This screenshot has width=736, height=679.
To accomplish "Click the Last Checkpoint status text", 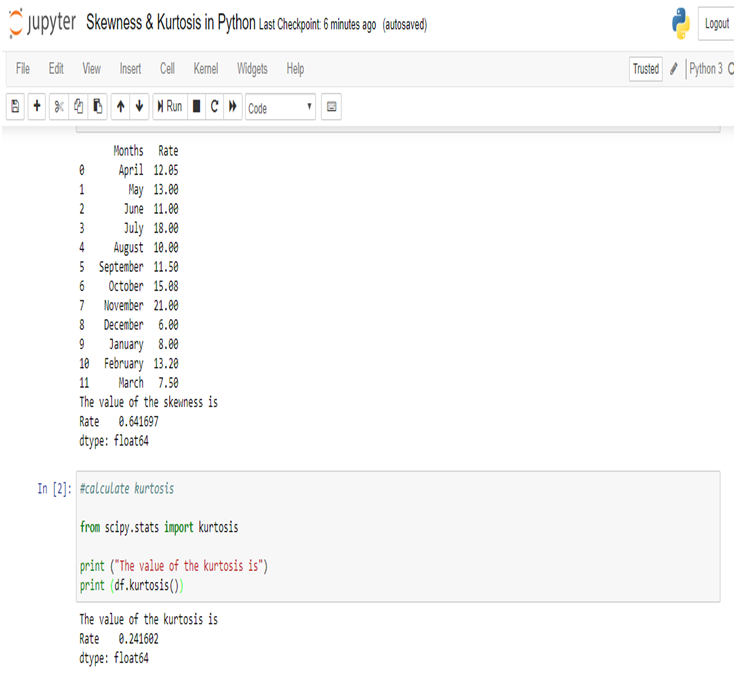I will [317, 24].
